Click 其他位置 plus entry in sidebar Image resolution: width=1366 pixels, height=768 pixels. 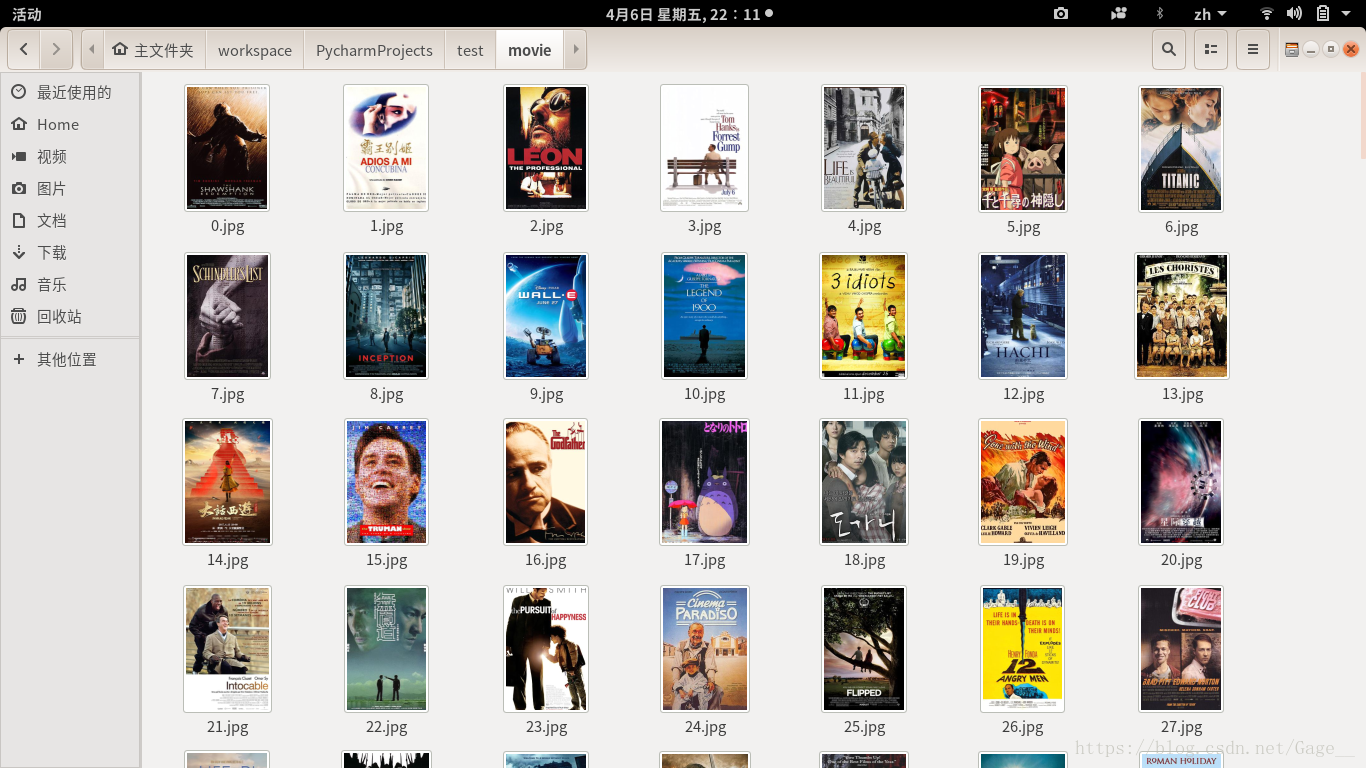click(x=70, y=359)
